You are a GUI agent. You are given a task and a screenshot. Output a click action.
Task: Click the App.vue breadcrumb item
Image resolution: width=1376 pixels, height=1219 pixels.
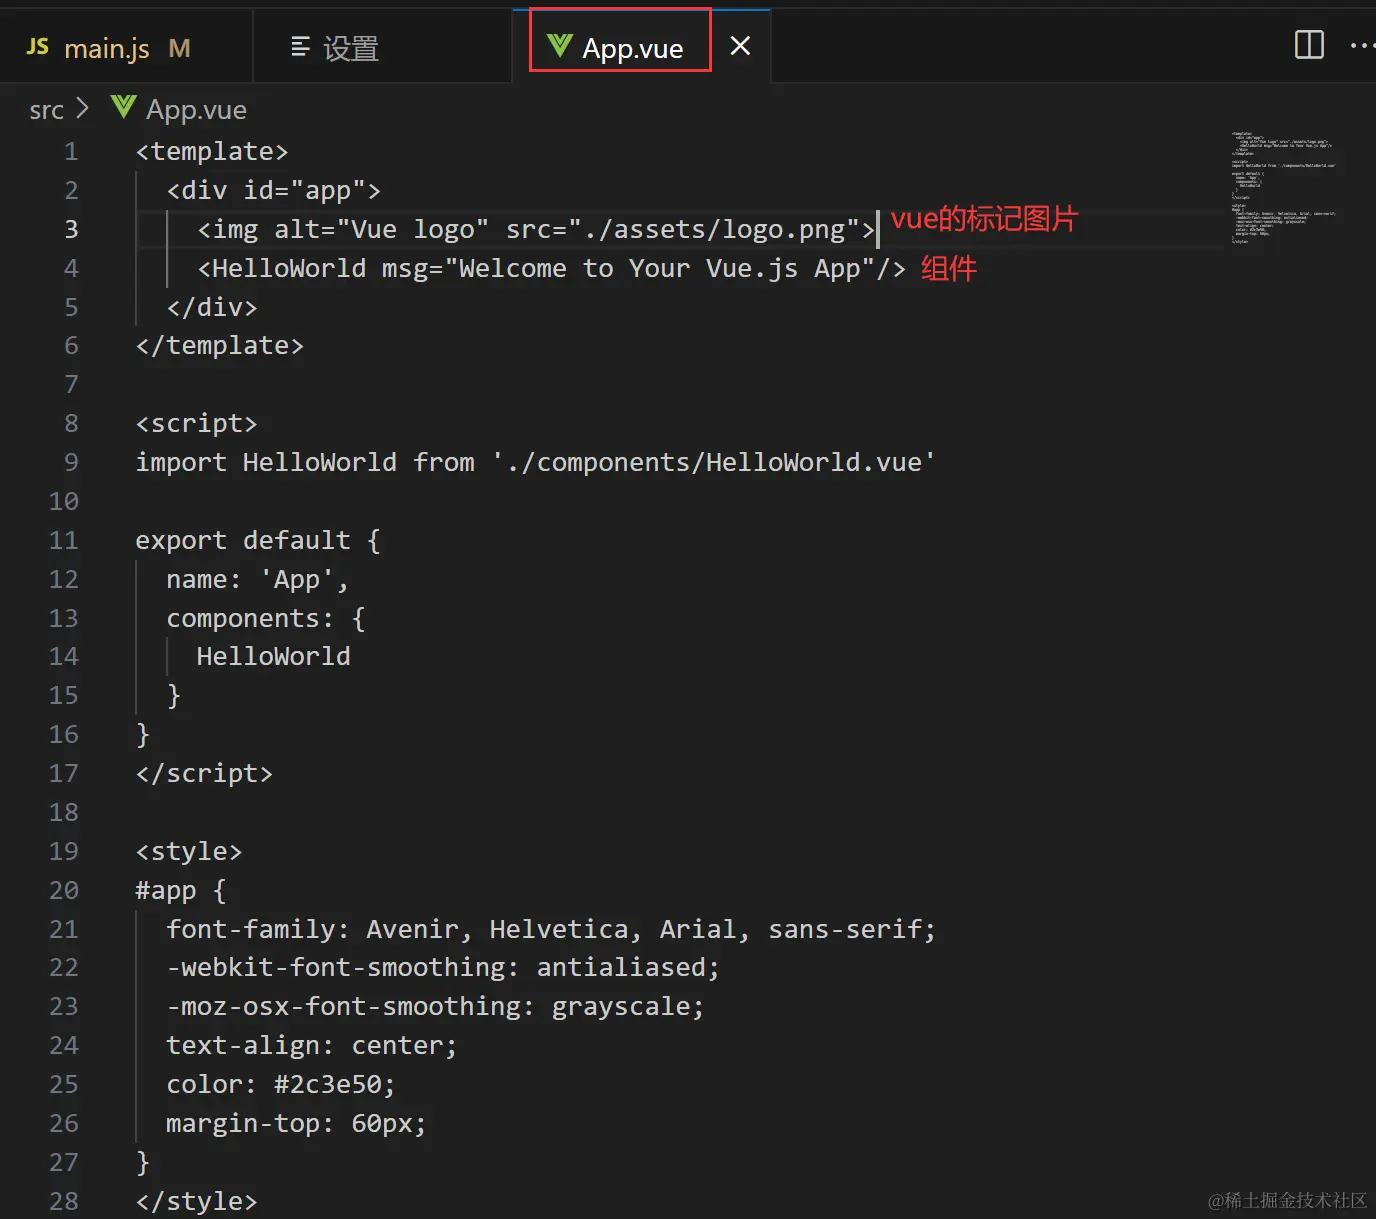[196, 110]
